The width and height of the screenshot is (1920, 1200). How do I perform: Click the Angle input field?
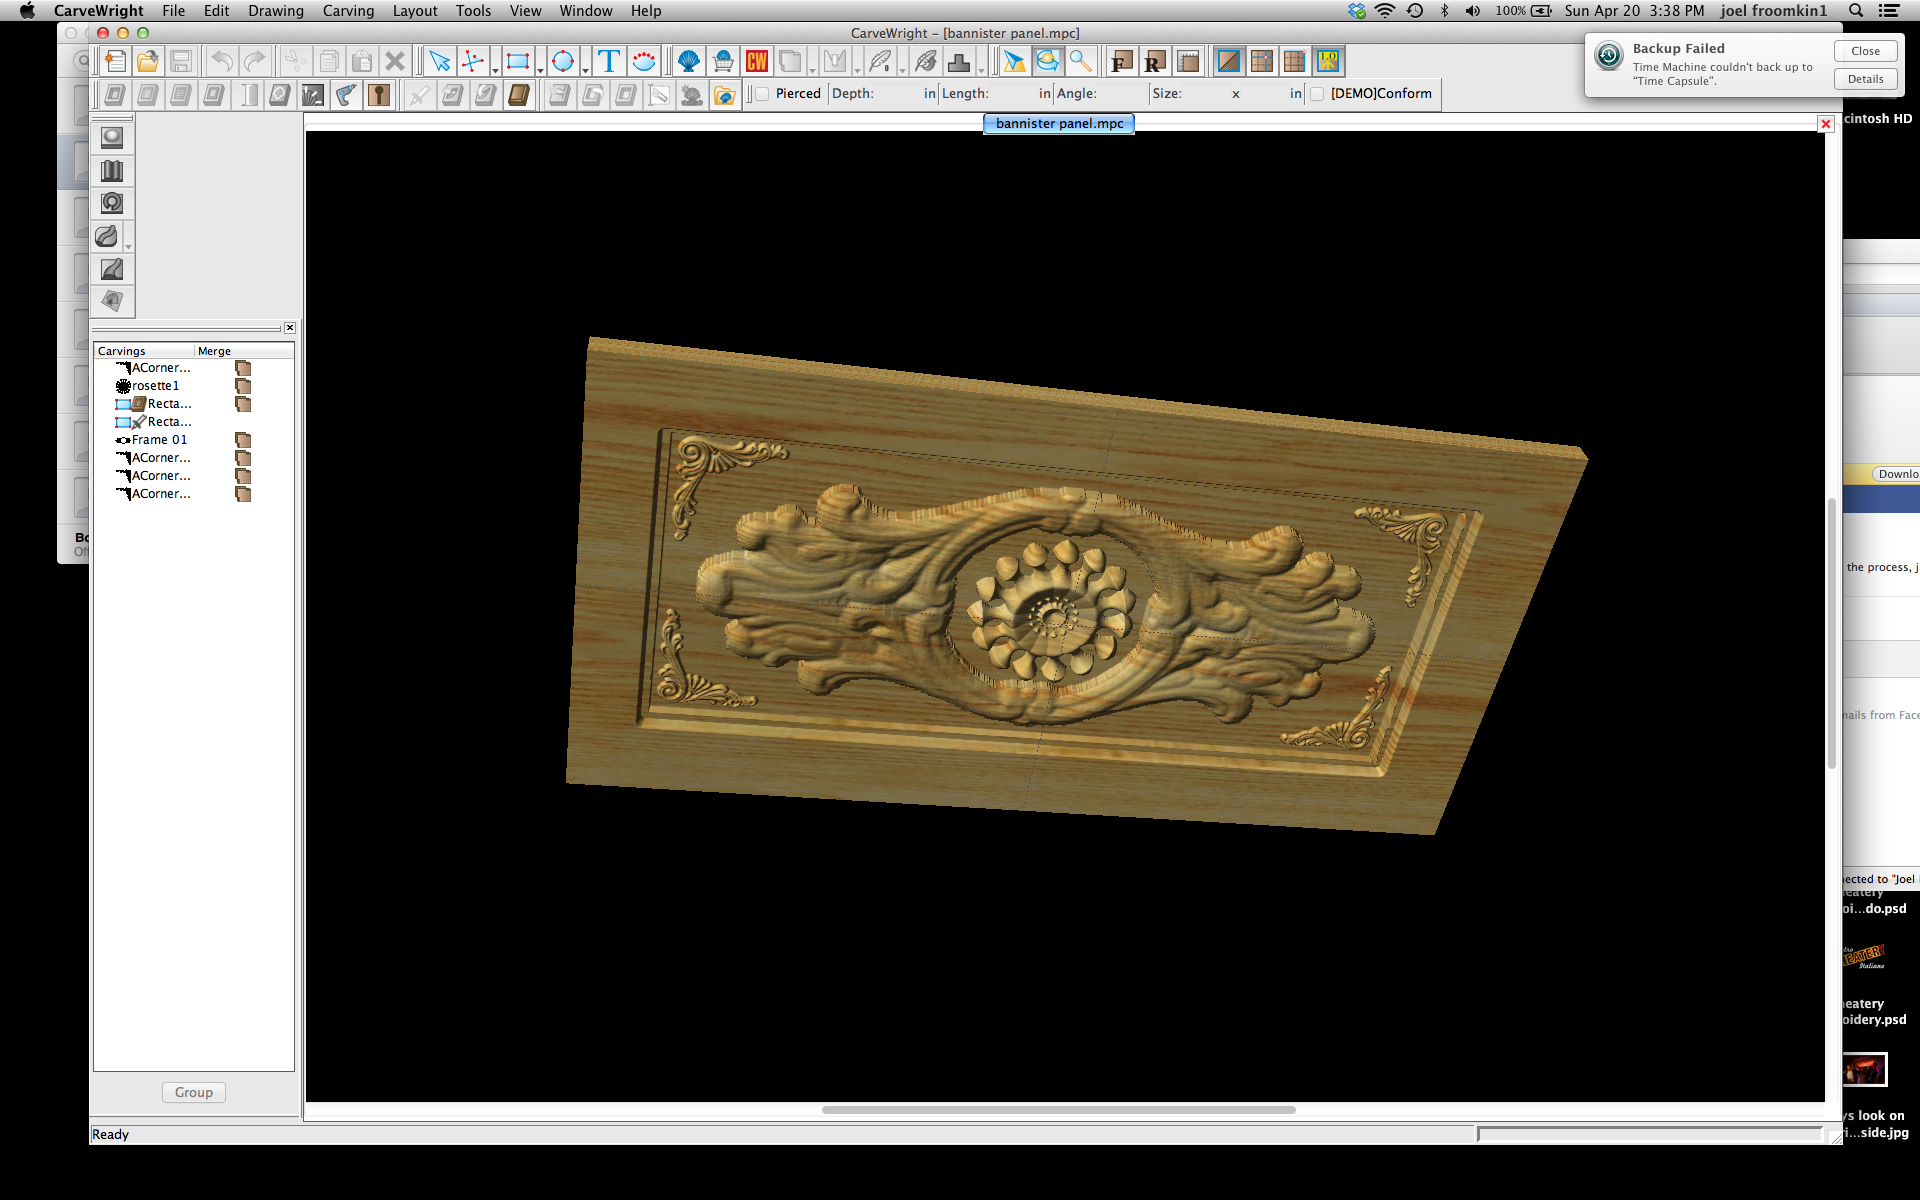[1122, 94]
